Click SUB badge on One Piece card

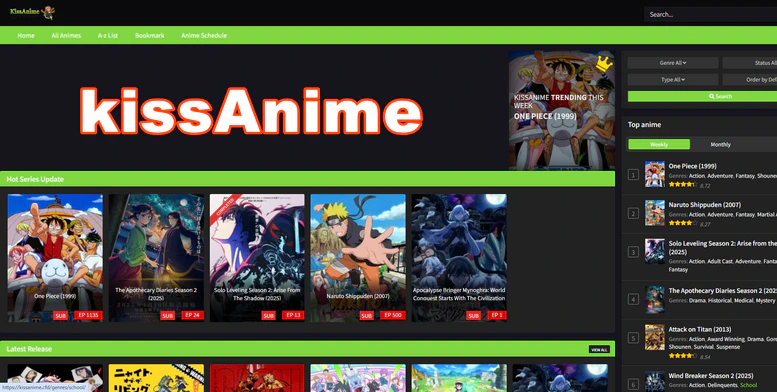click(60, 316)
